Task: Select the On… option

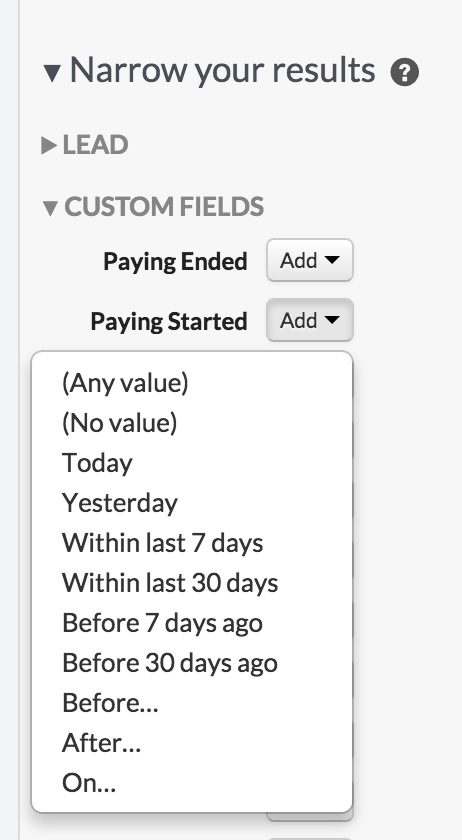Action: (x=88, y=783)
